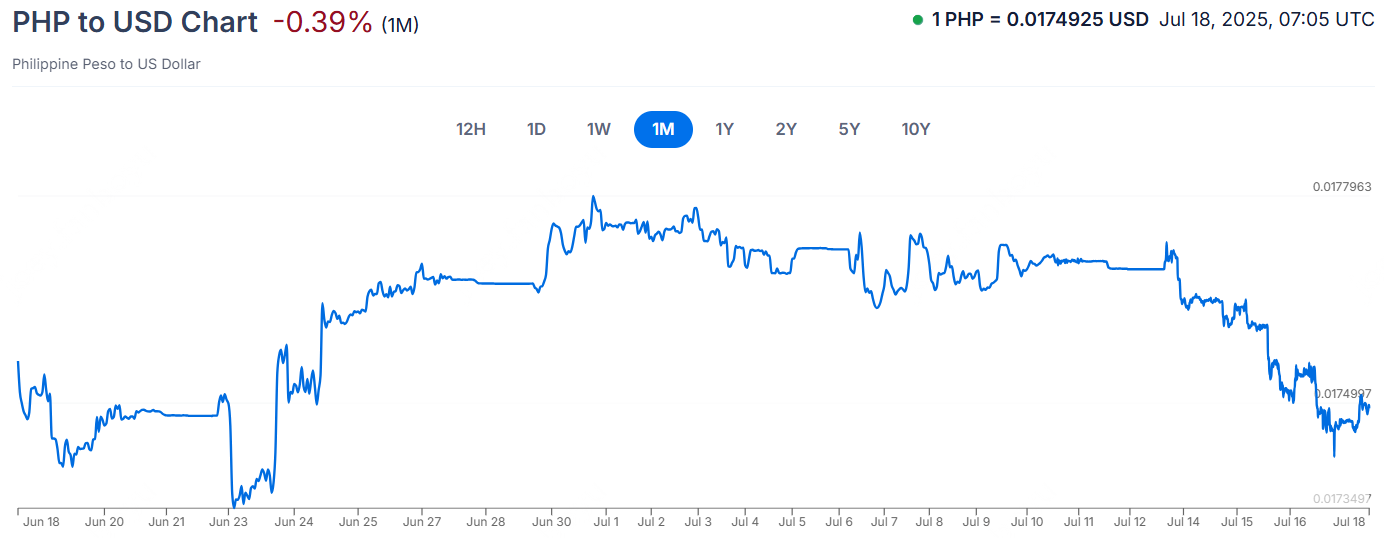Switch to the 2Y range

pos(786,129)
